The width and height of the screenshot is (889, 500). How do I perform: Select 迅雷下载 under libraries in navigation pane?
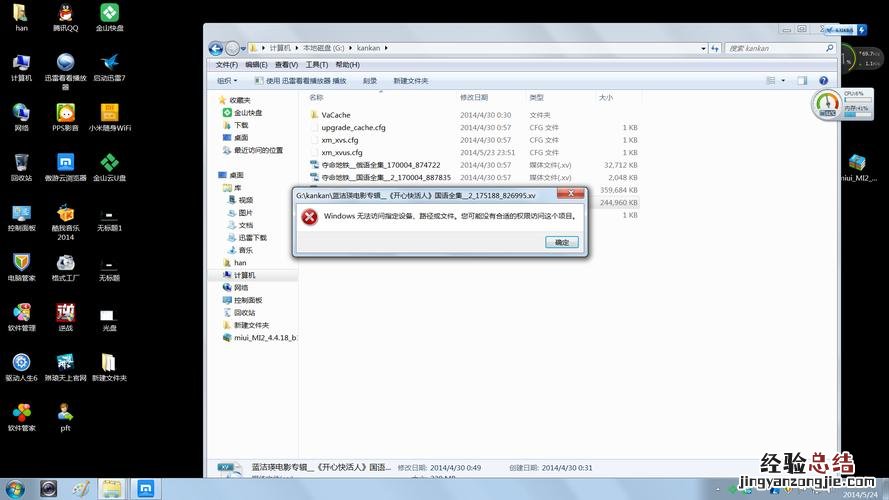(247, 238)
